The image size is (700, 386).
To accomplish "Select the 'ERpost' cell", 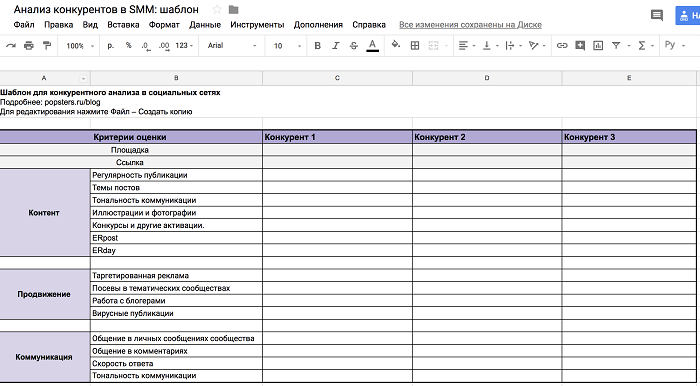I will (x=176, y=238).
